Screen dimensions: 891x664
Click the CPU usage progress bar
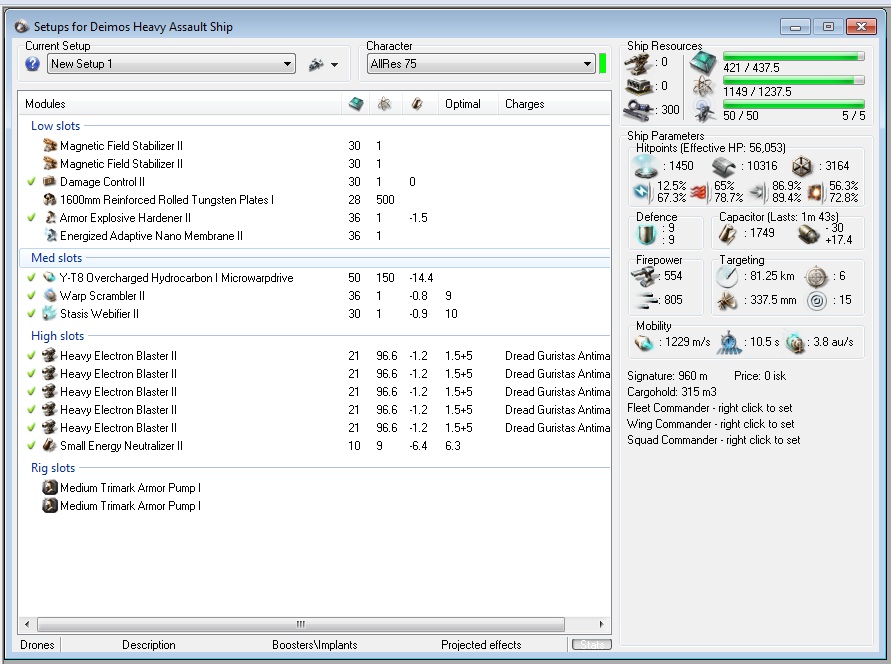click(x=794, y=56)
